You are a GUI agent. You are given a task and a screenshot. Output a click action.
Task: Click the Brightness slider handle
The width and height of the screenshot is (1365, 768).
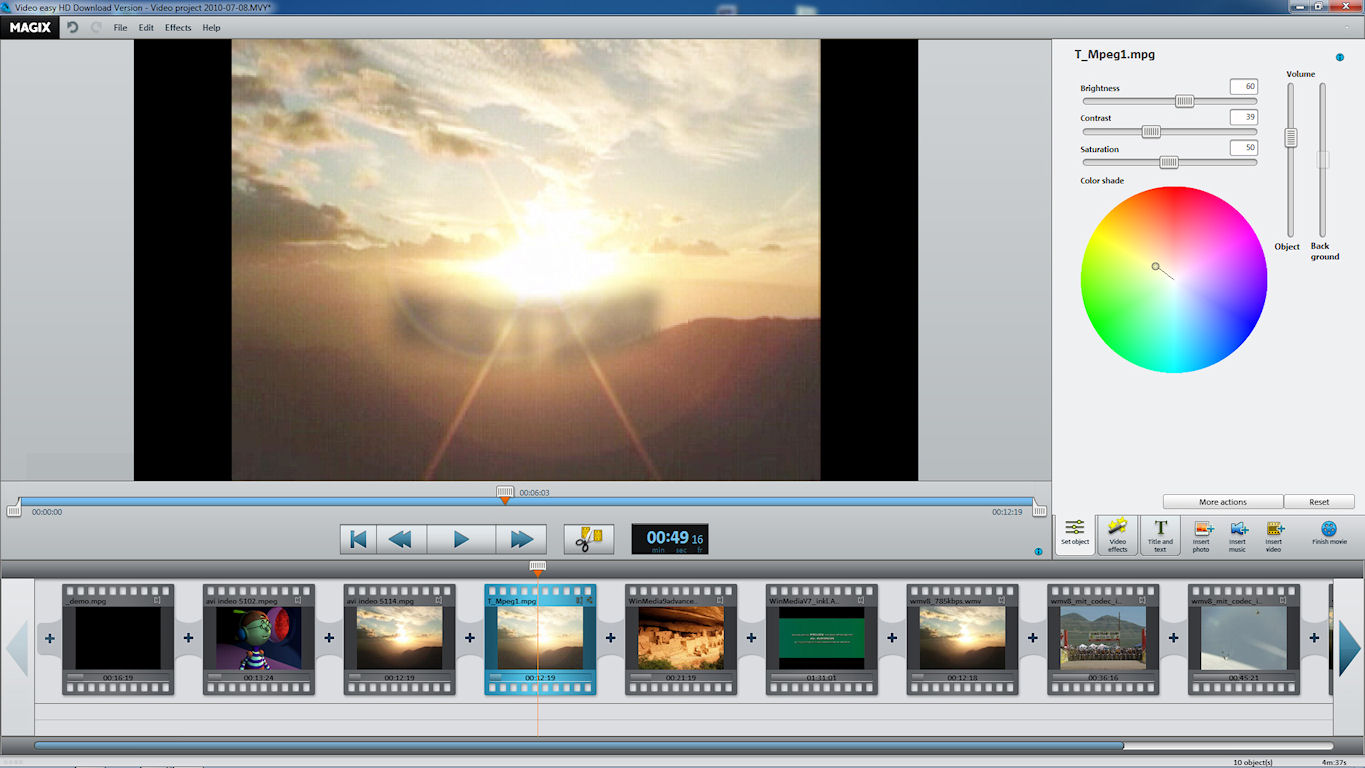(1184, 101)
